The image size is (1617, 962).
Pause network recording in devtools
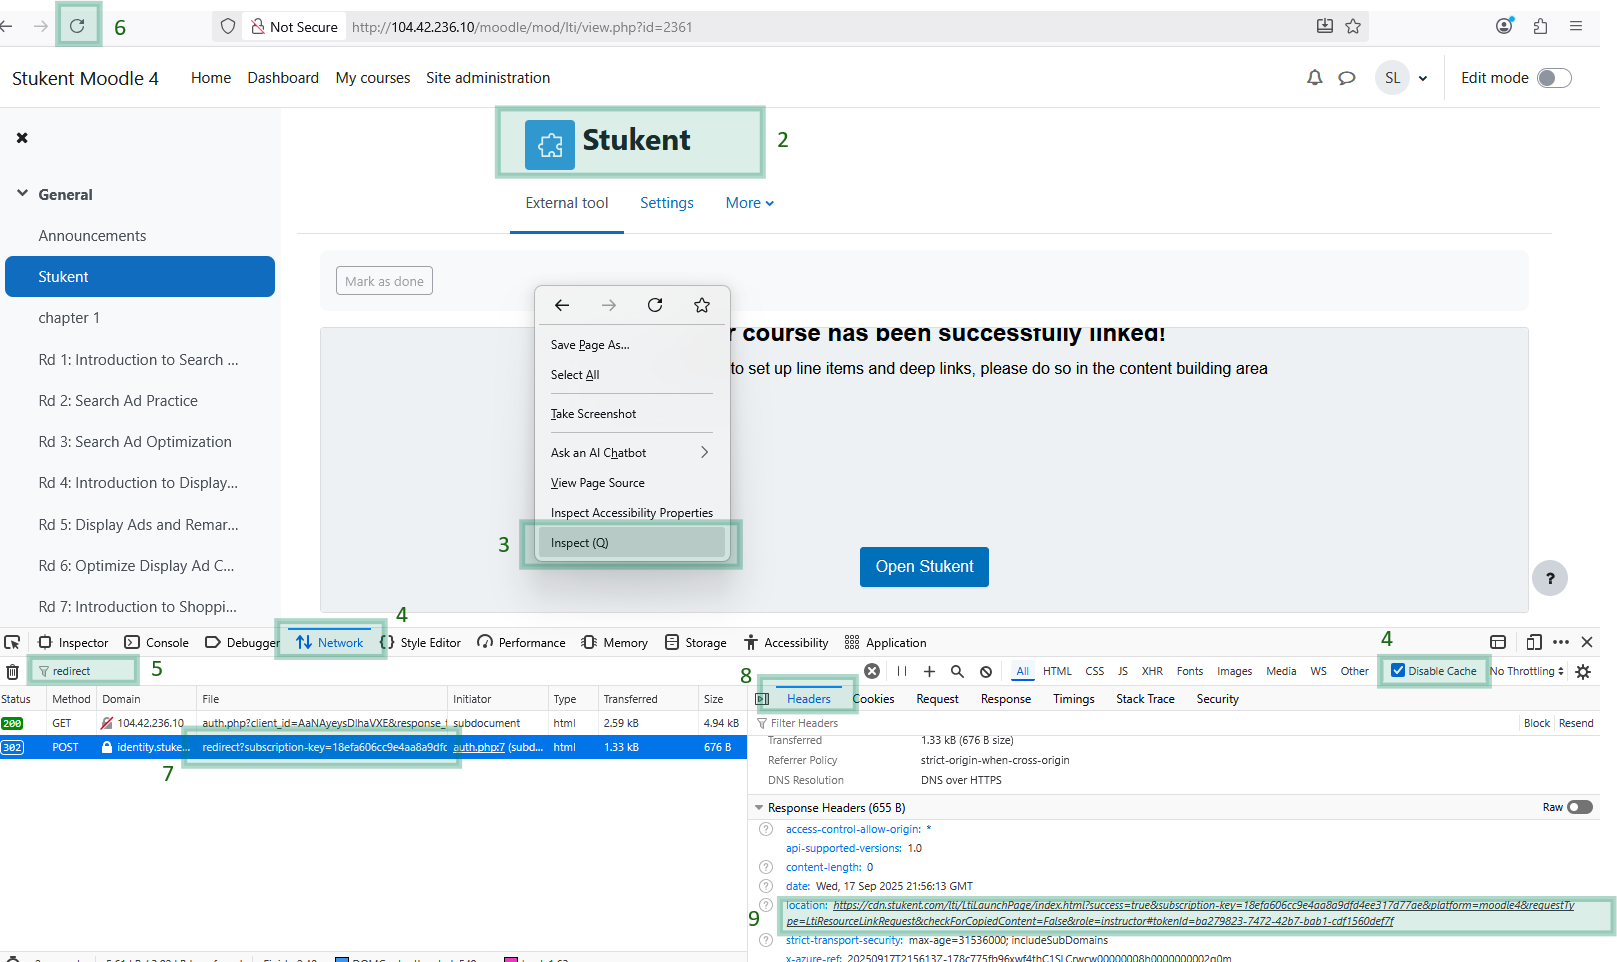point(902,671)
